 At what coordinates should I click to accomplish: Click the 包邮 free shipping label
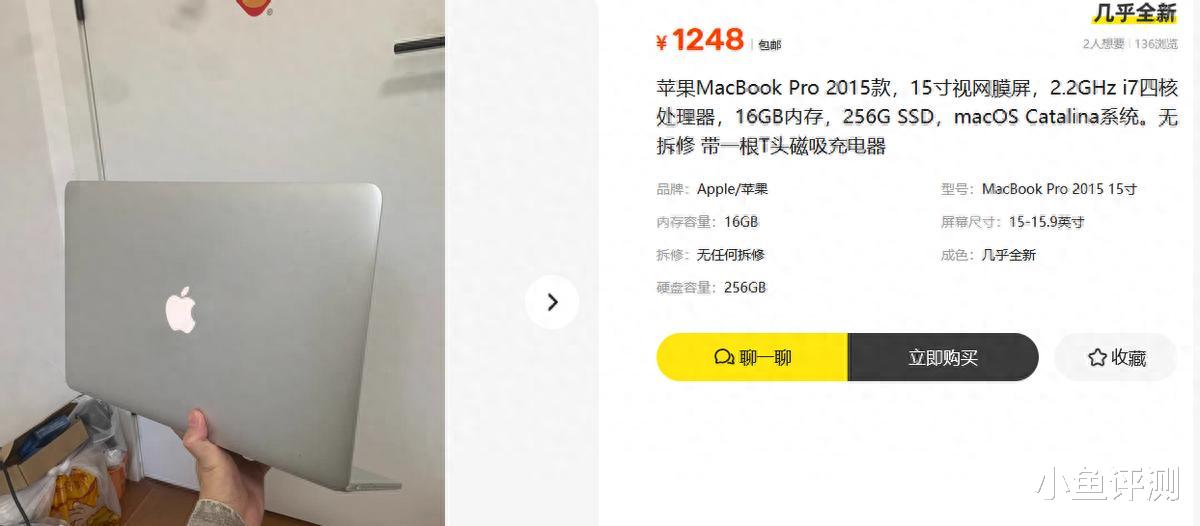[x=769, y=45]
